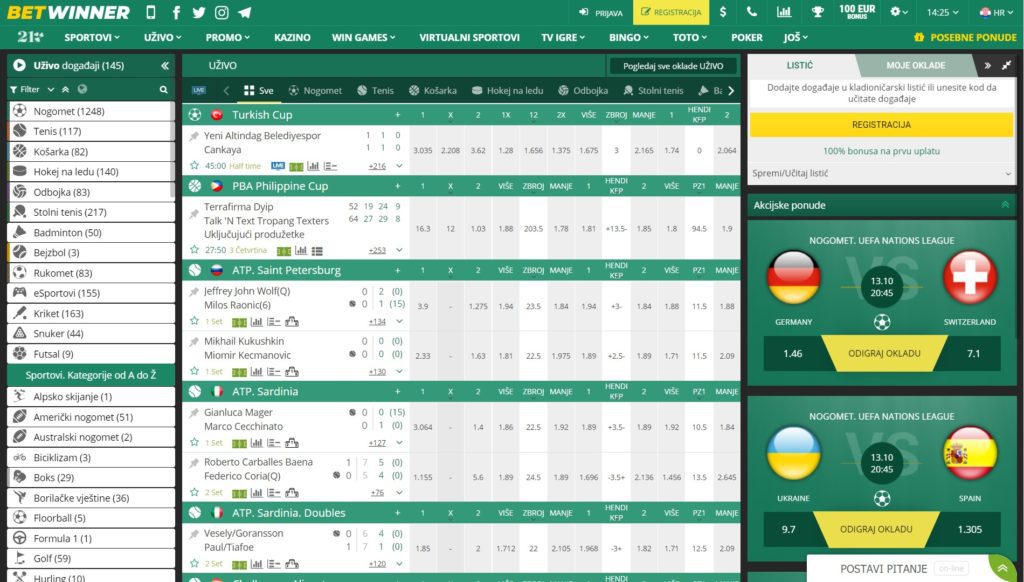
Task: Open the 14:25 time zone dropdown
Action: (x=942, y=12)
